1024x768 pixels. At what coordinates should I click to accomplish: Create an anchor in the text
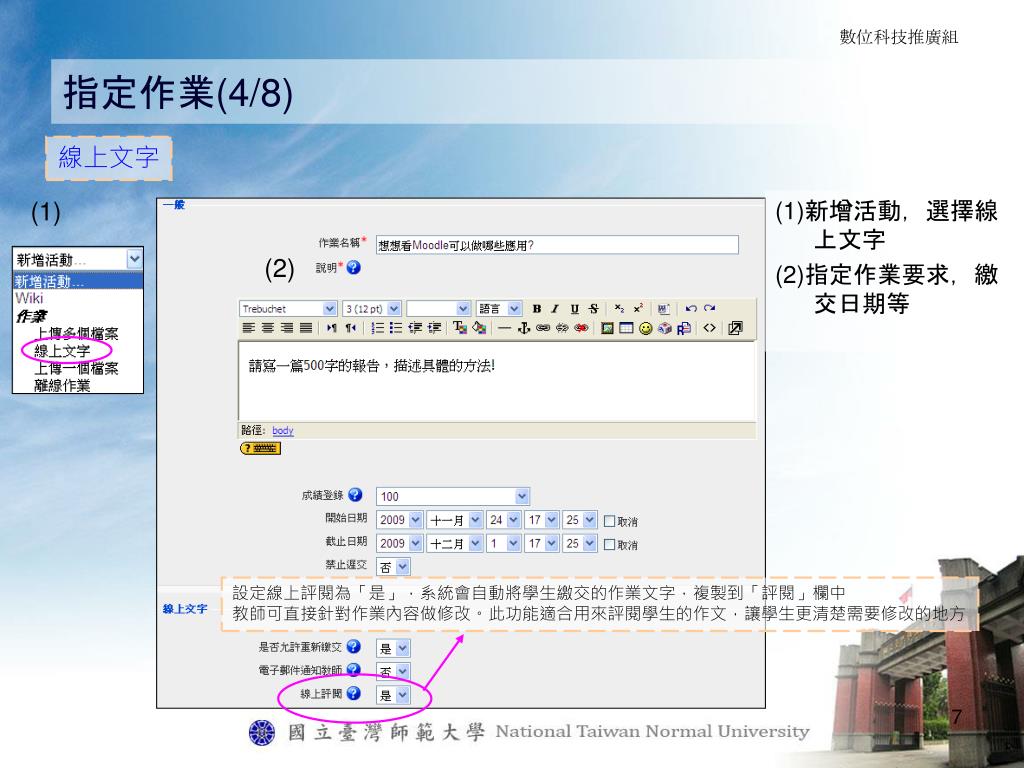pos(523,328)
